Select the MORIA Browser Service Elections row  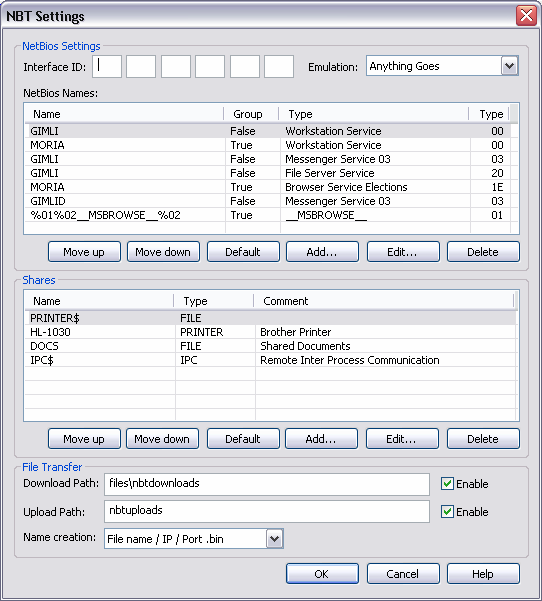pyautogui.click(x=270, y=187)
